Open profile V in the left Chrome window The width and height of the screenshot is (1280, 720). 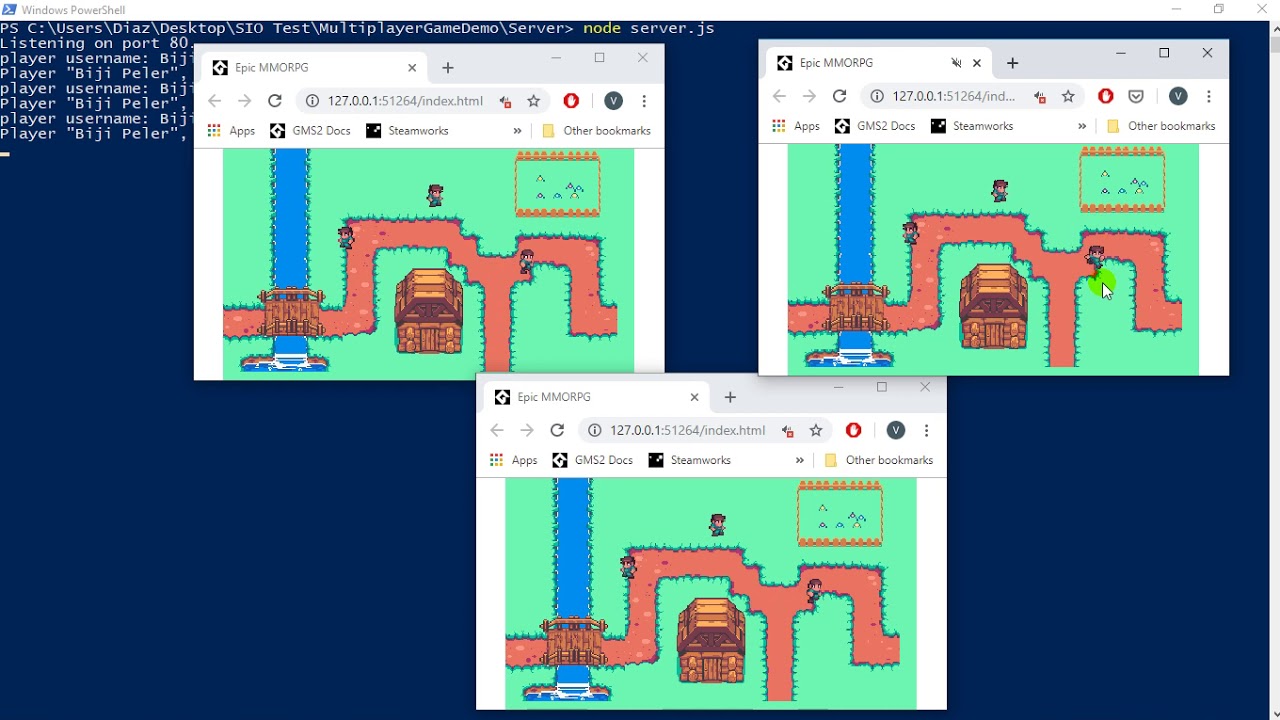[x=614, y=101]
